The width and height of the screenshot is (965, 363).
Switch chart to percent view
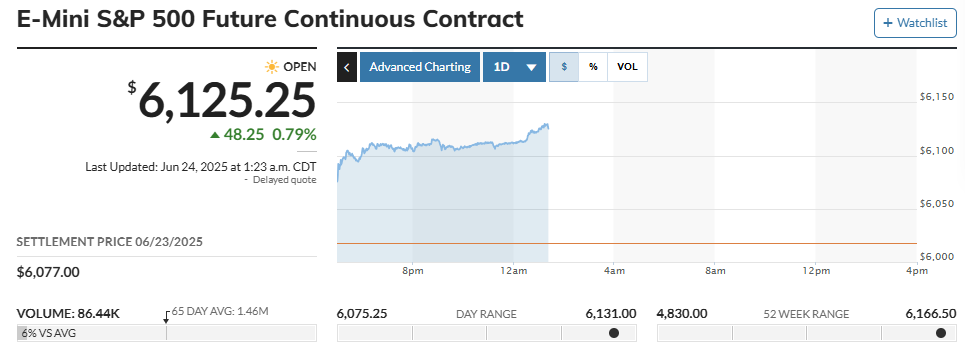[x=593, y=67]
